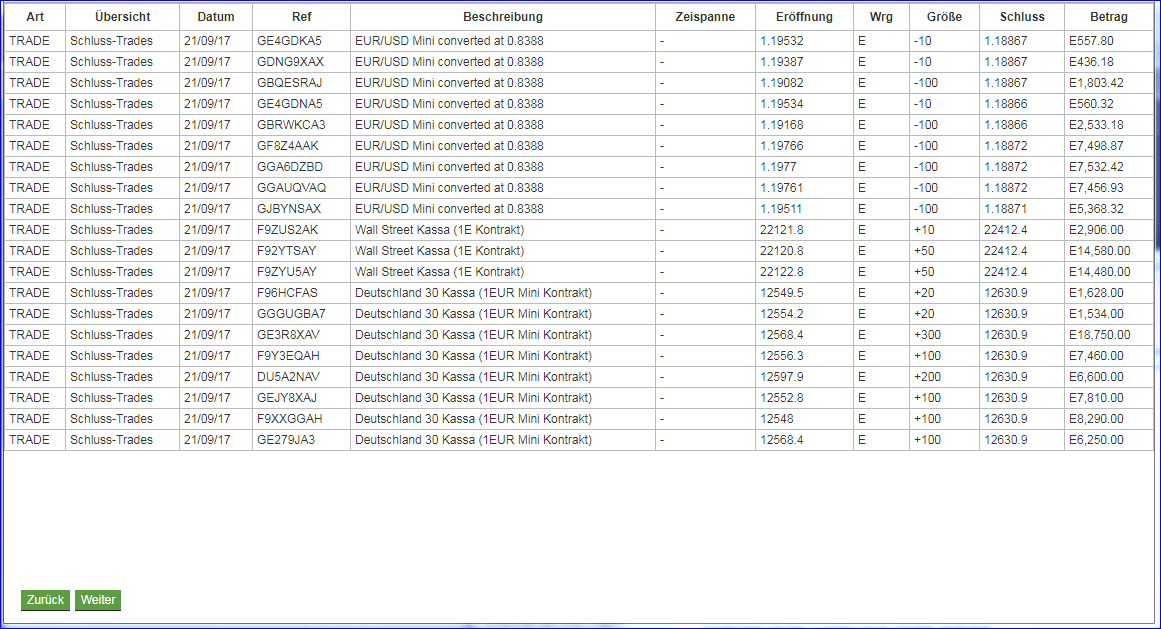Select reference GBRWKCA3
This screenshot has width=1161, height=629.
[x=291, y=125]
